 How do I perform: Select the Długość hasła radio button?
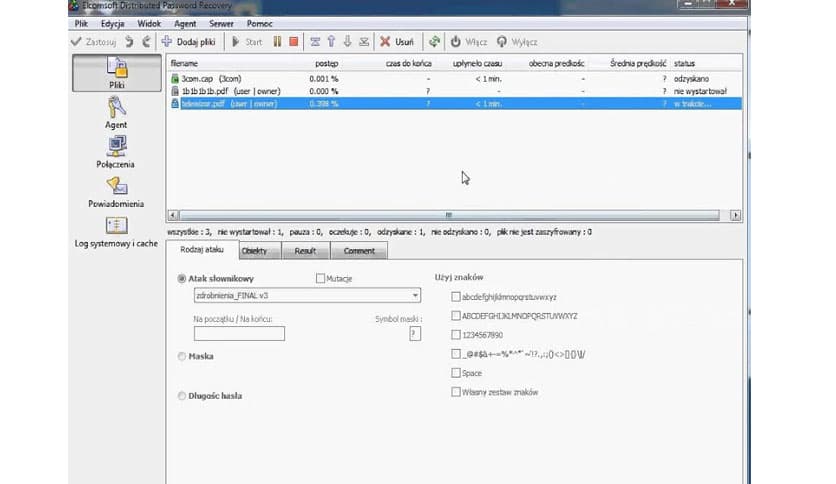click(182, 396)
